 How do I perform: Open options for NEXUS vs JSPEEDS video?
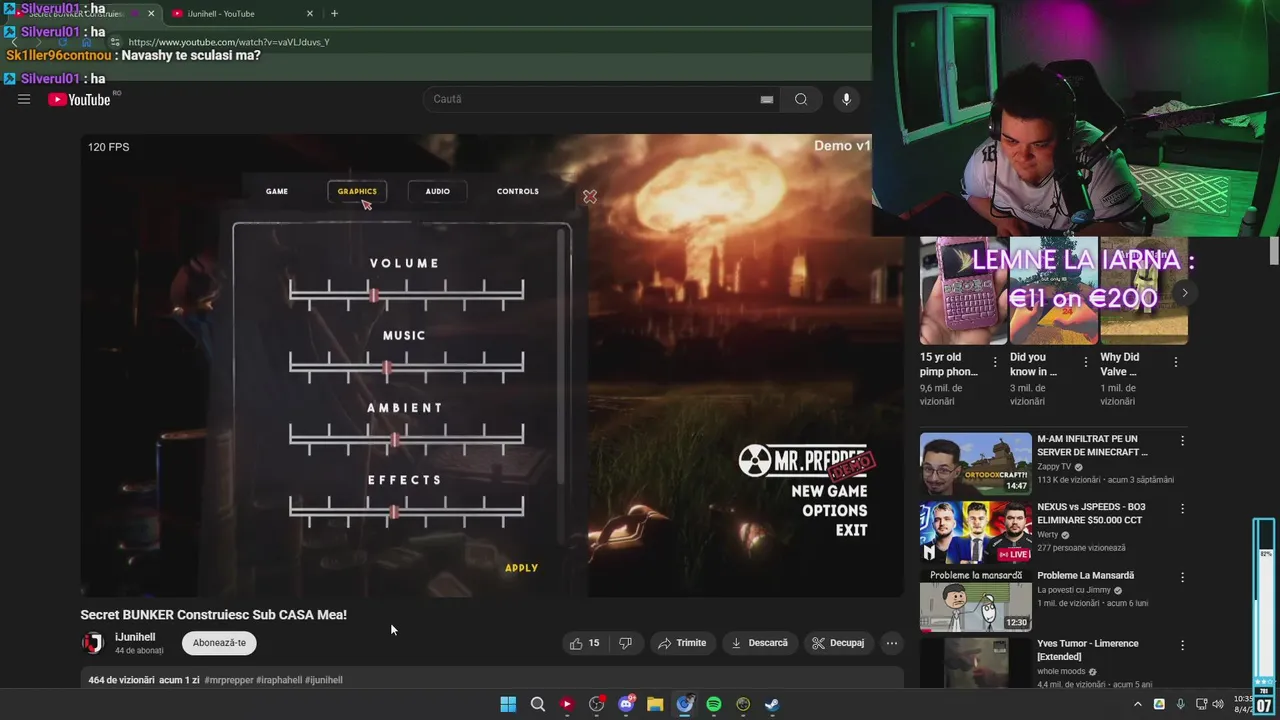point(1182,508)
